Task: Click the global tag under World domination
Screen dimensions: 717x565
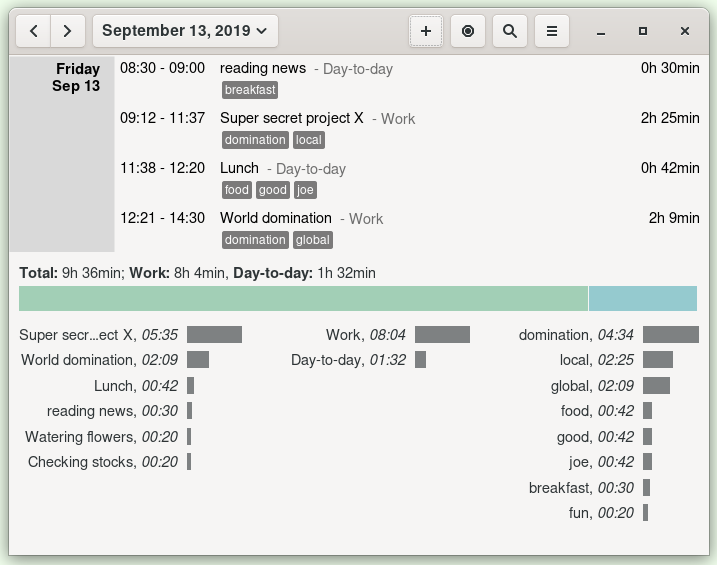Action: (312, 240)
